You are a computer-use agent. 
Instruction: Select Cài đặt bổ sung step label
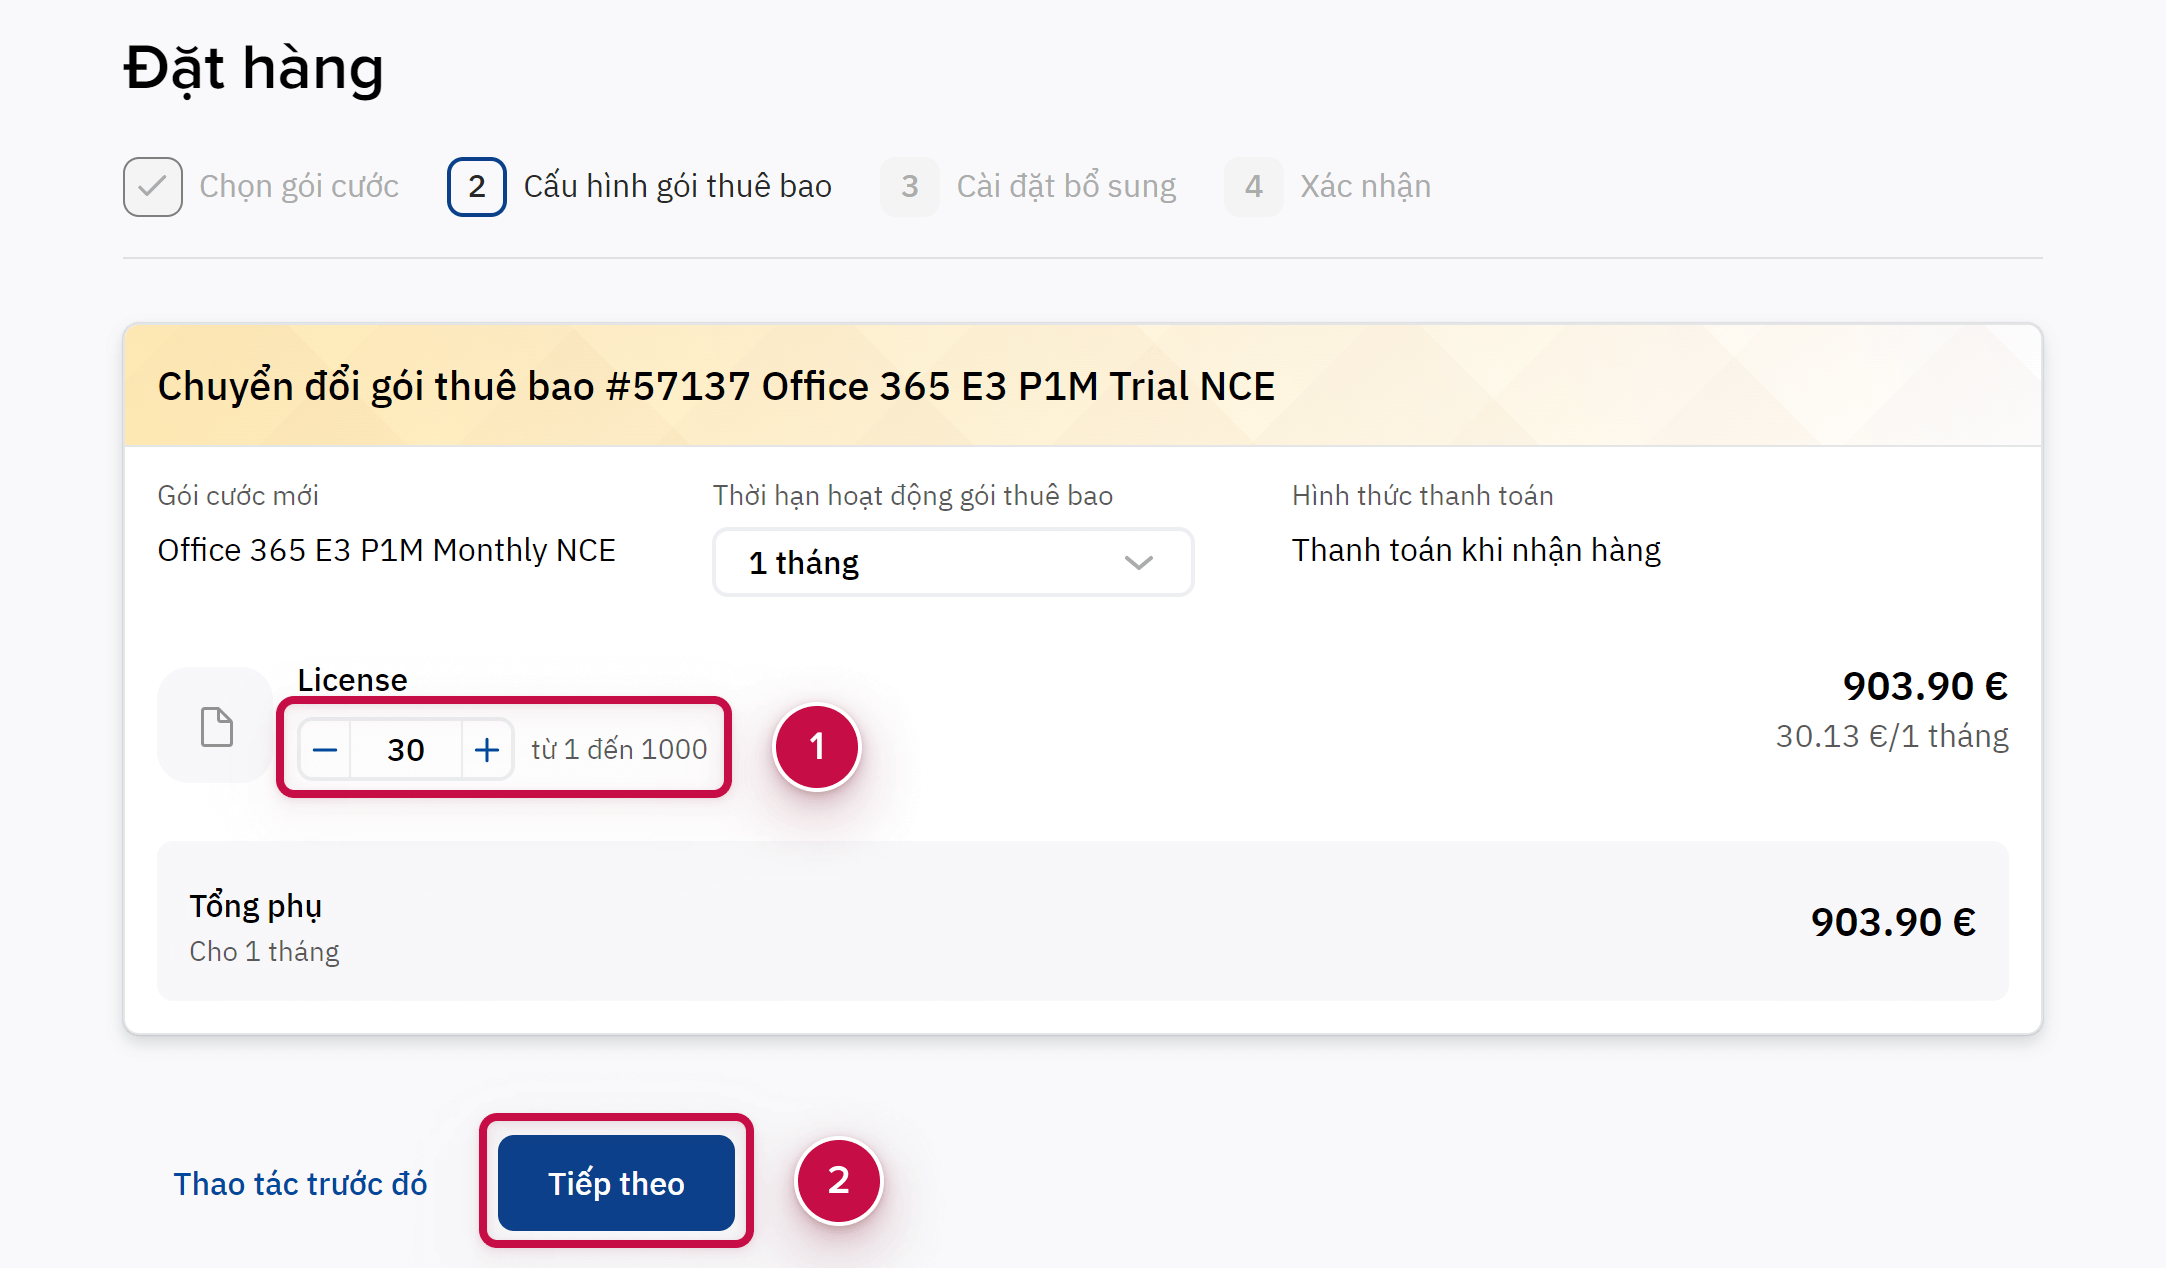(1066, 187)
